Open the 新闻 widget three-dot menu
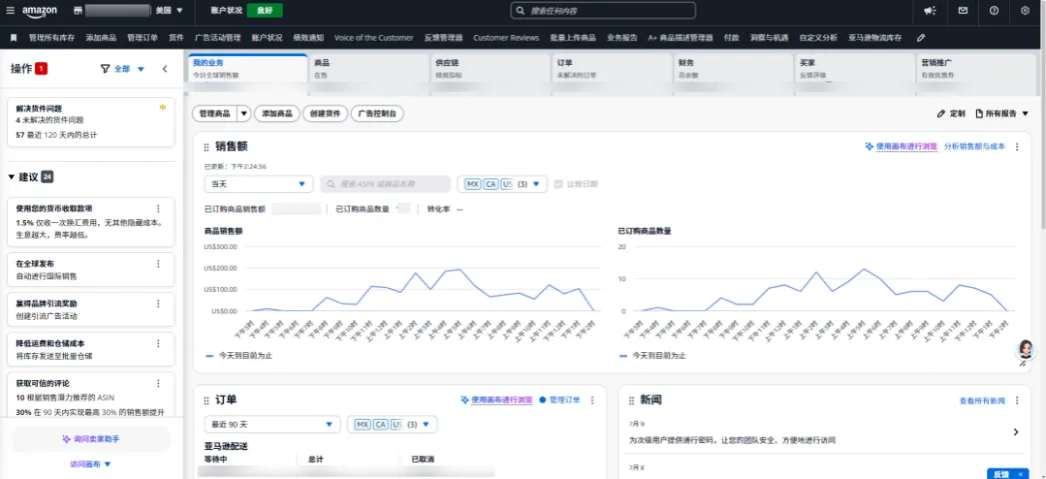 point(1017,400)
